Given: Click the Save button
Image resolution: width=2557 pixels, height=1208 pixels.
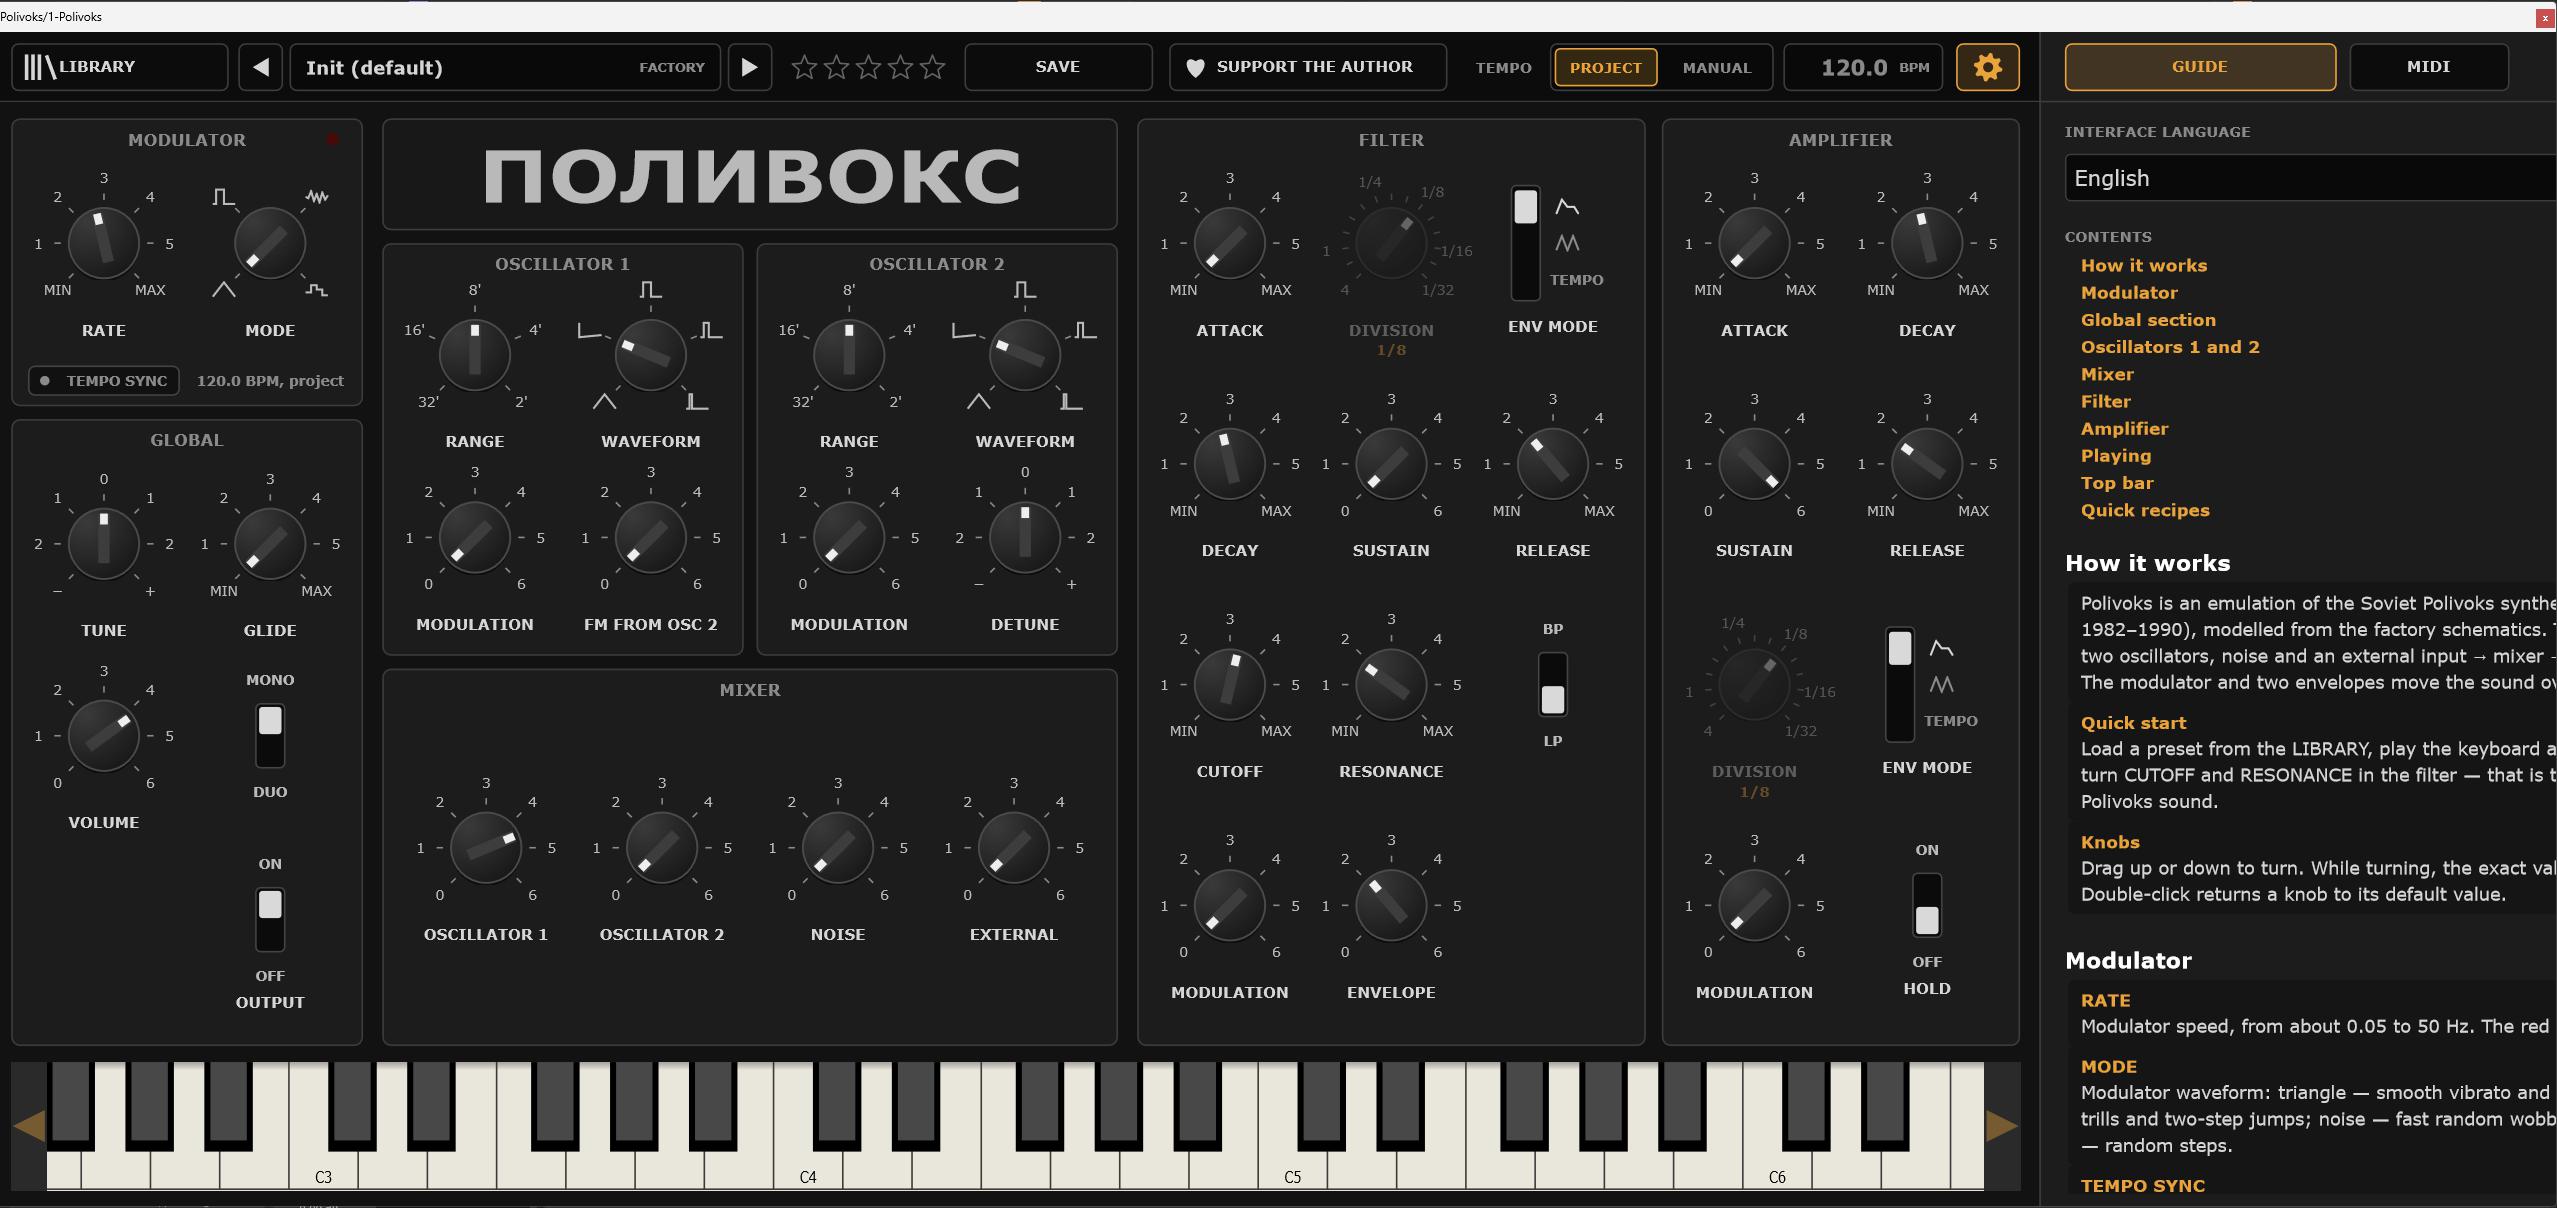Looking at the screenshot, I should [x=1057, y=67].
